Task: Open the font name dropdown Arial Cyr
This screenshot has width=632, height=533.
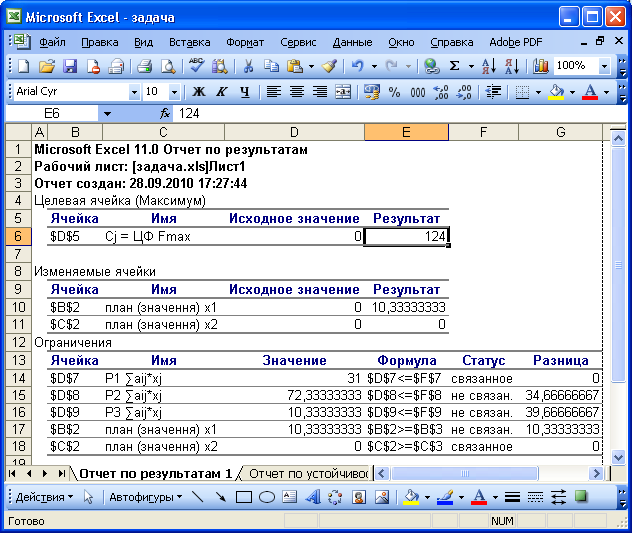Action: [134, 92]
